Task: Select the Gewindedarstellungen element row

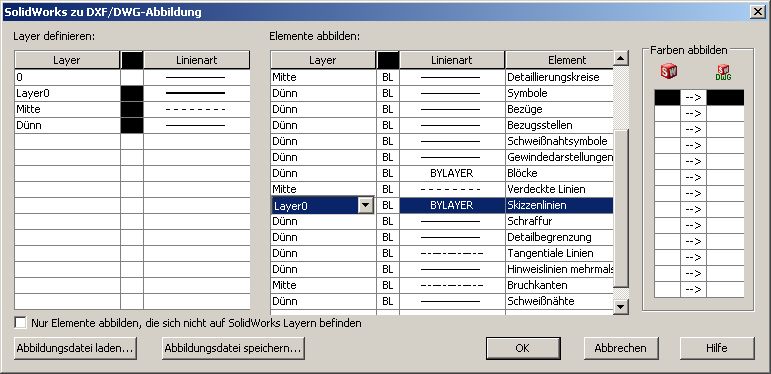Action: (560, 157)
